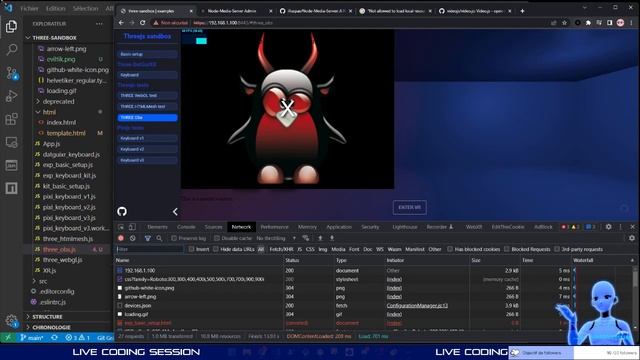Collapse the html folder
640x360 pixels.
coord(38,112)
